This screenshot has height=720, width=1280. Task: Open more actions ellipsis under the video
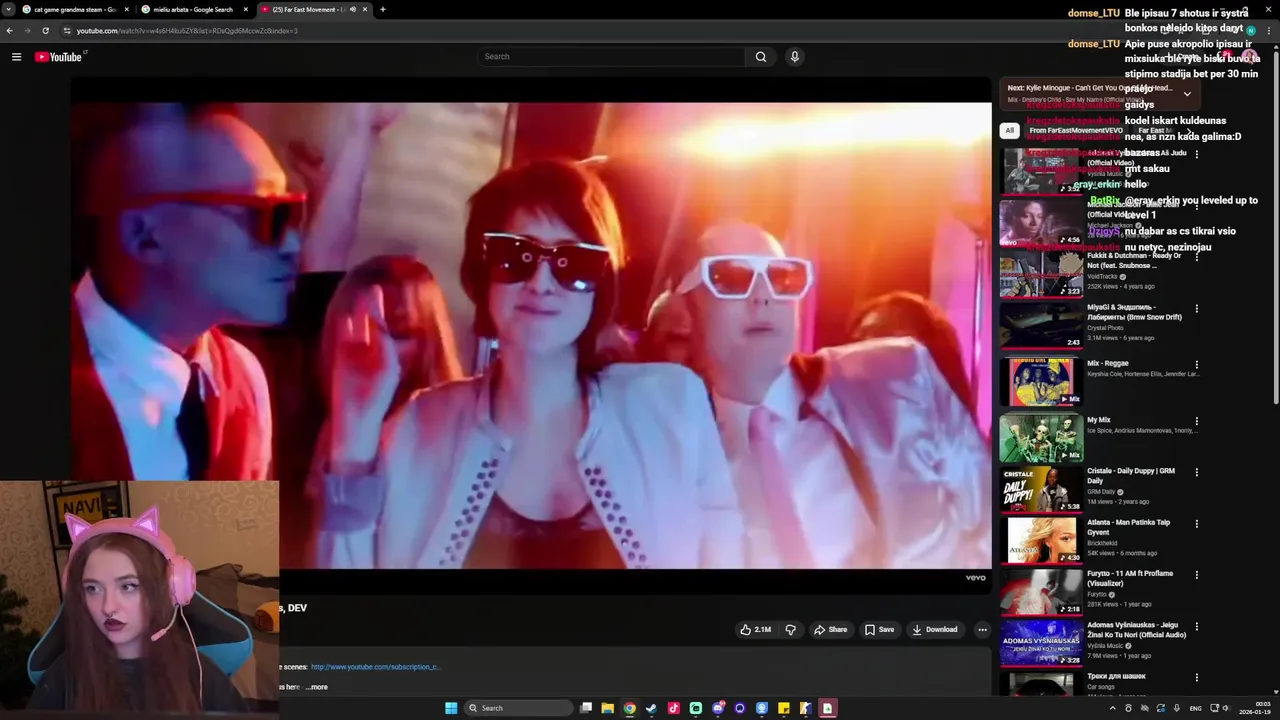point(982,630)
